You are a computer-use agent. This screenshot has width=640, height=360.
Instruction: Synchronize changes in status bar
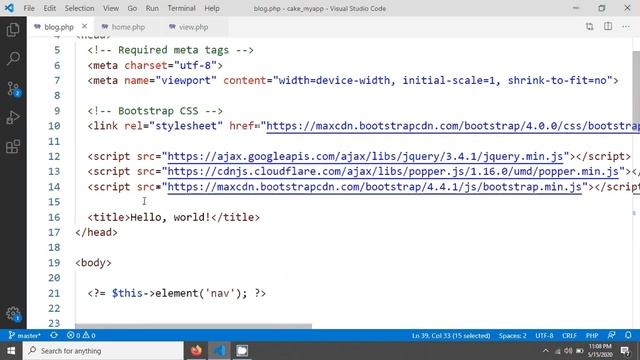(x=53, y=336)
